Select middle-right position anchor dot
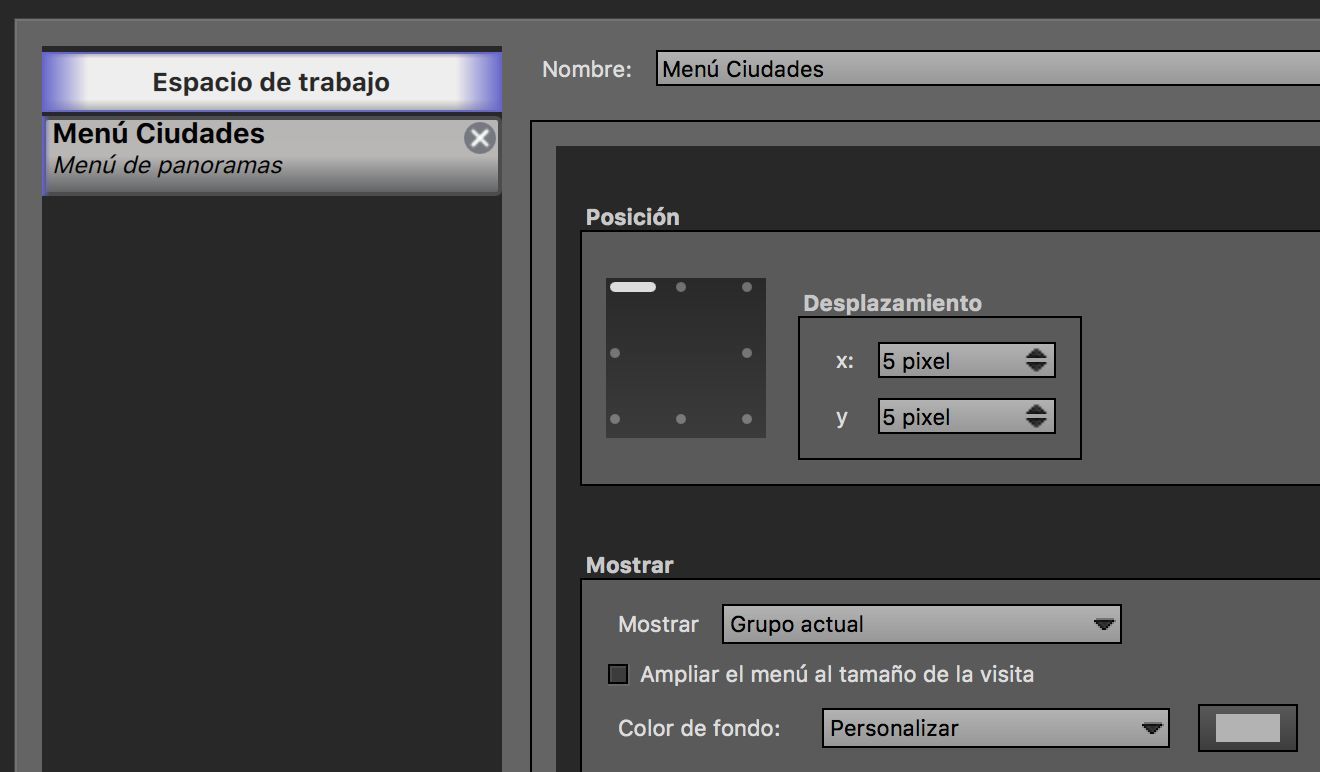This screenshot has width=1320, height=772. point(747,353)
